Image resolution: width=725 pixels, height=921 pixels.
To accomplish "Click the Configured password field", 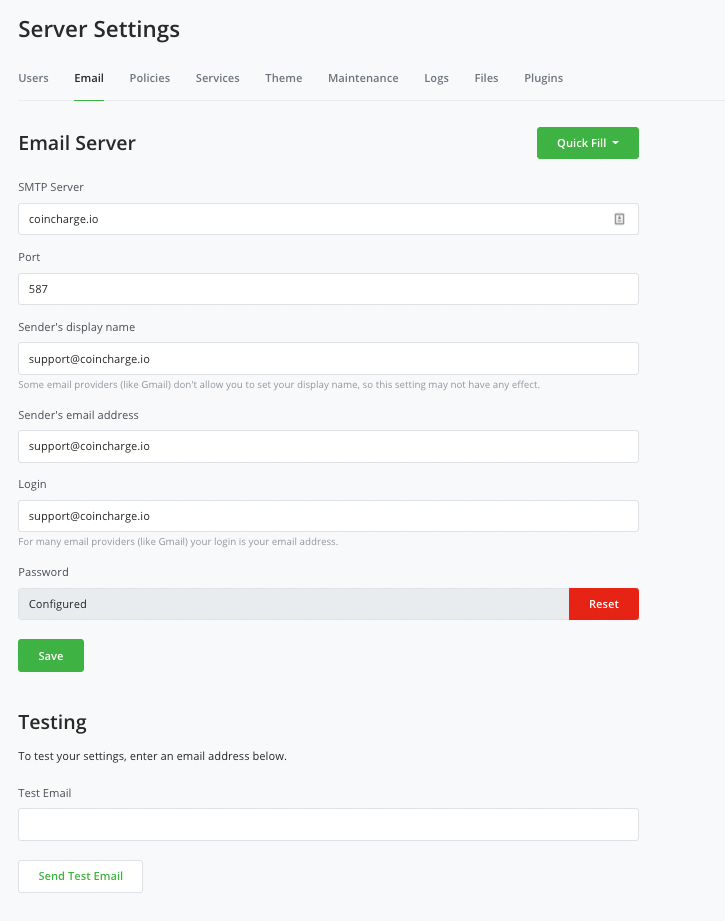I will [x=293, y=604].
